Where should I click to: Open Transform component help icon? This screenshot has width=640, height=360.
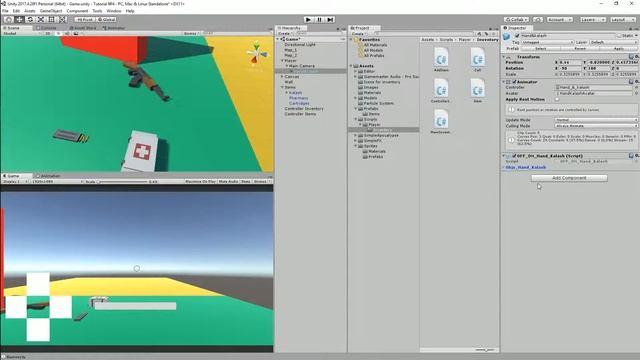click(631, 57)
